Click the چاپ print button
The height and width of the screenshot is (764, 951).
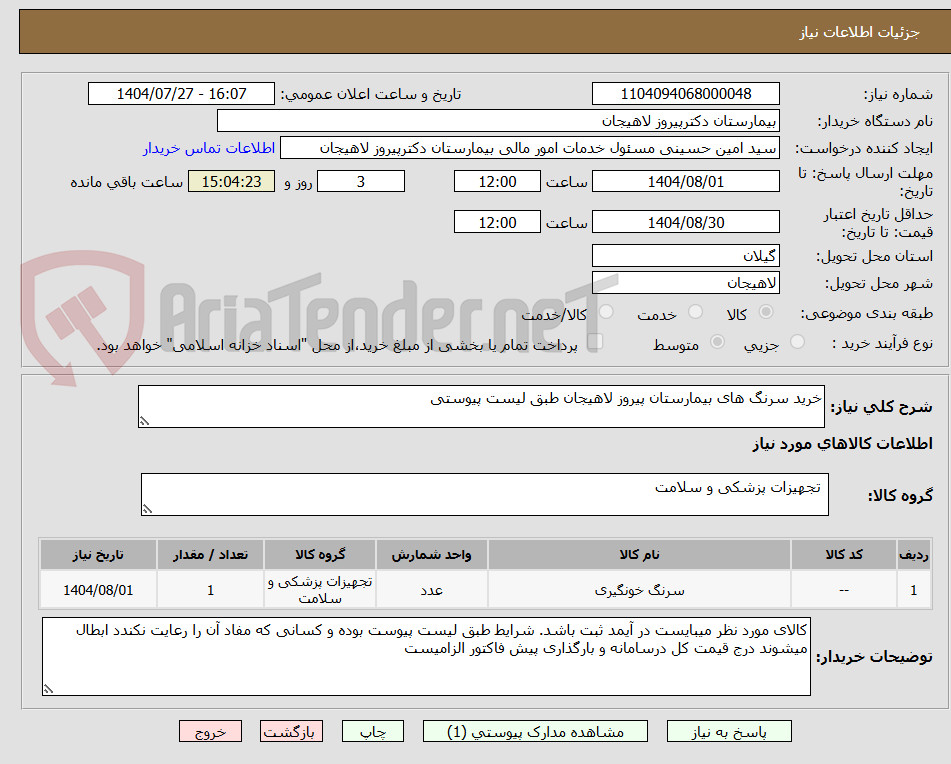point(372,731)
